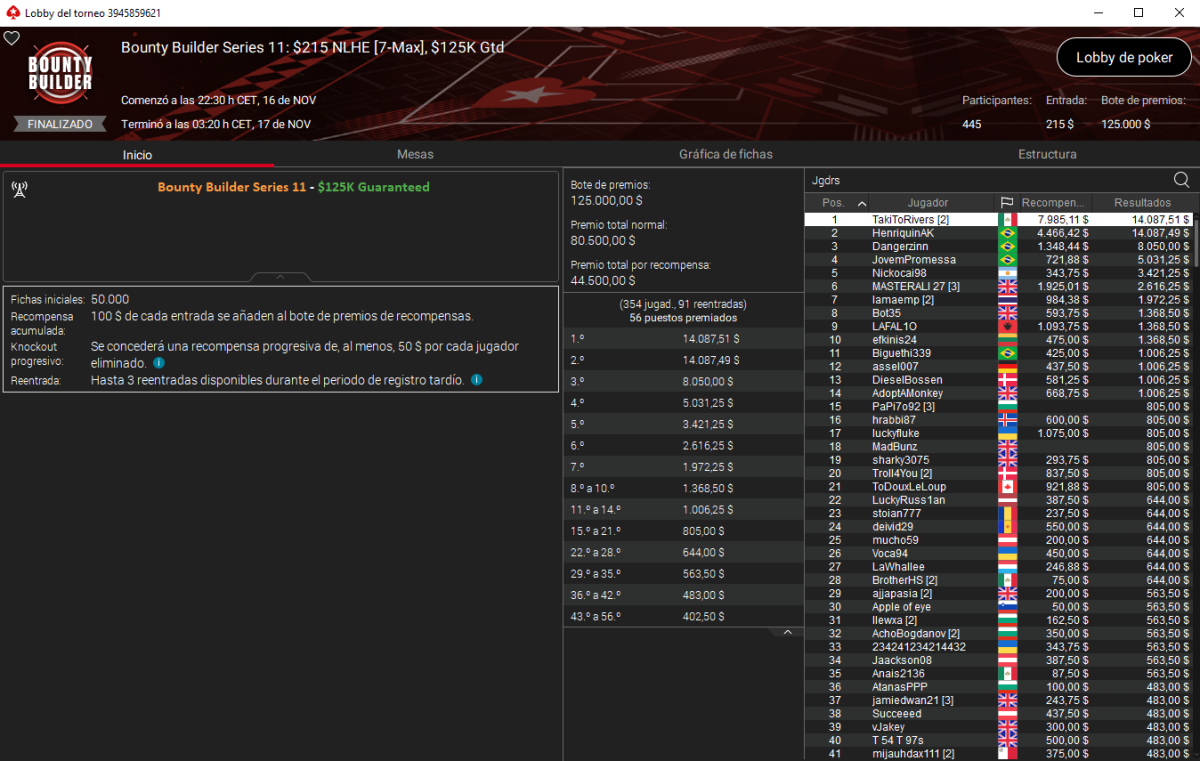Go to the Estructura tab

point(1047,154)
